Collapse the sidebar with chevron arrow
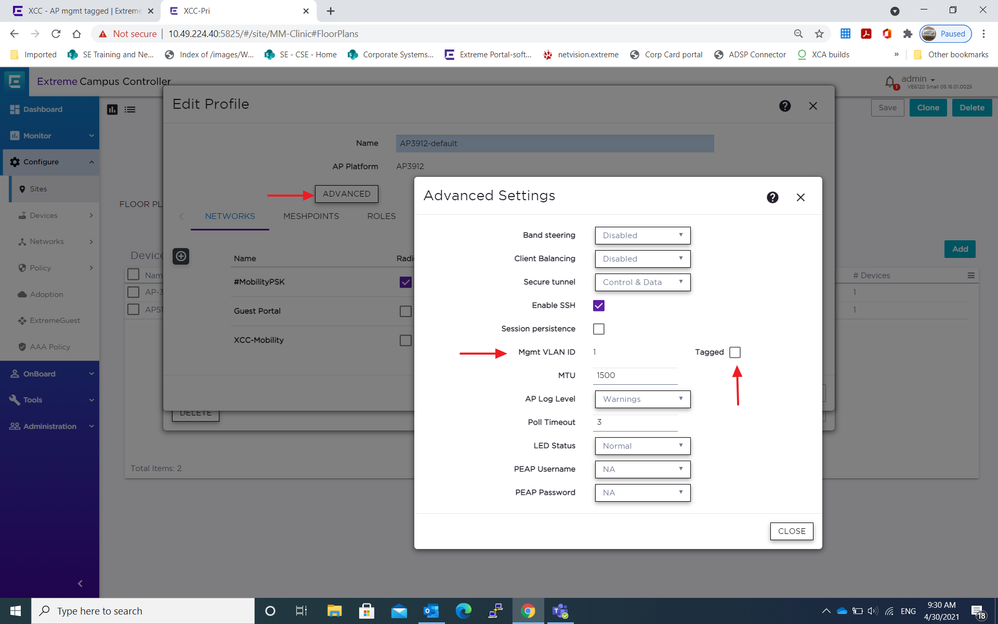Image resolution: width=998 pixels, height=624 pixels. coord(80,583)
